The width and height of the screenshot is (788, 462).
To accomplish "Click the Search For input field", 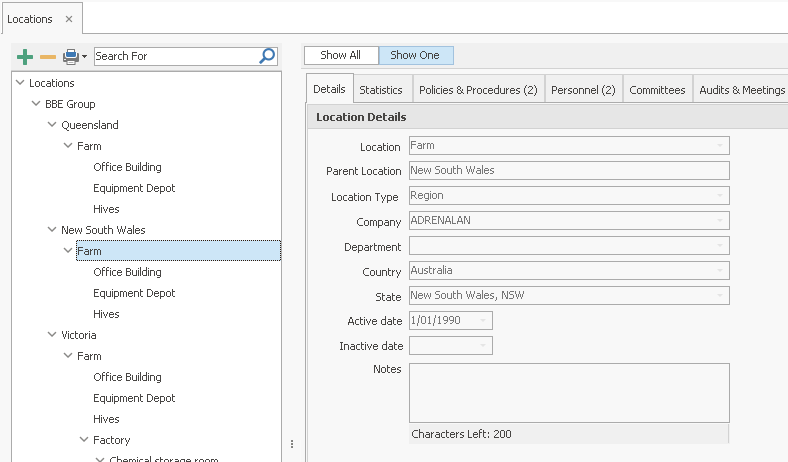I will pos(175,56).
